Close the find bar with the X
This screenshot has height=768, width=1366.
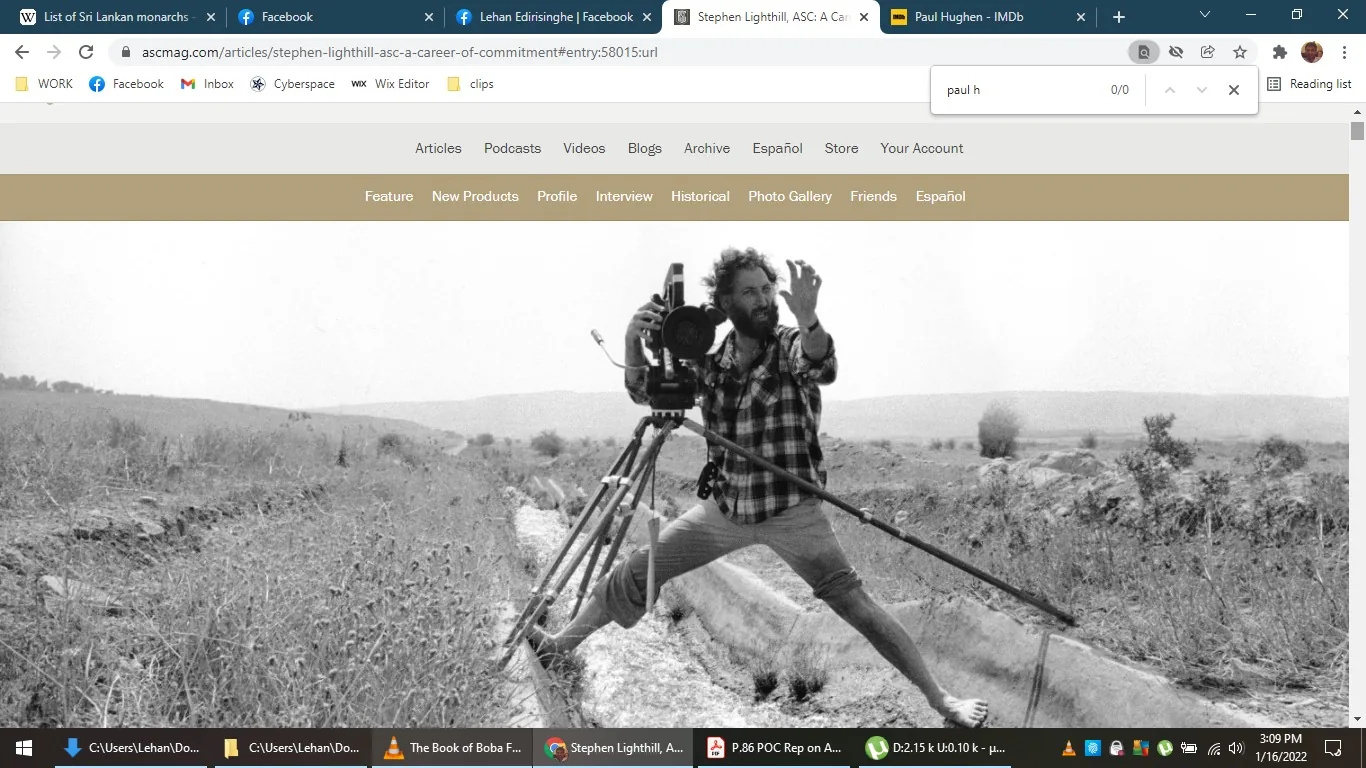[1233, 89]
